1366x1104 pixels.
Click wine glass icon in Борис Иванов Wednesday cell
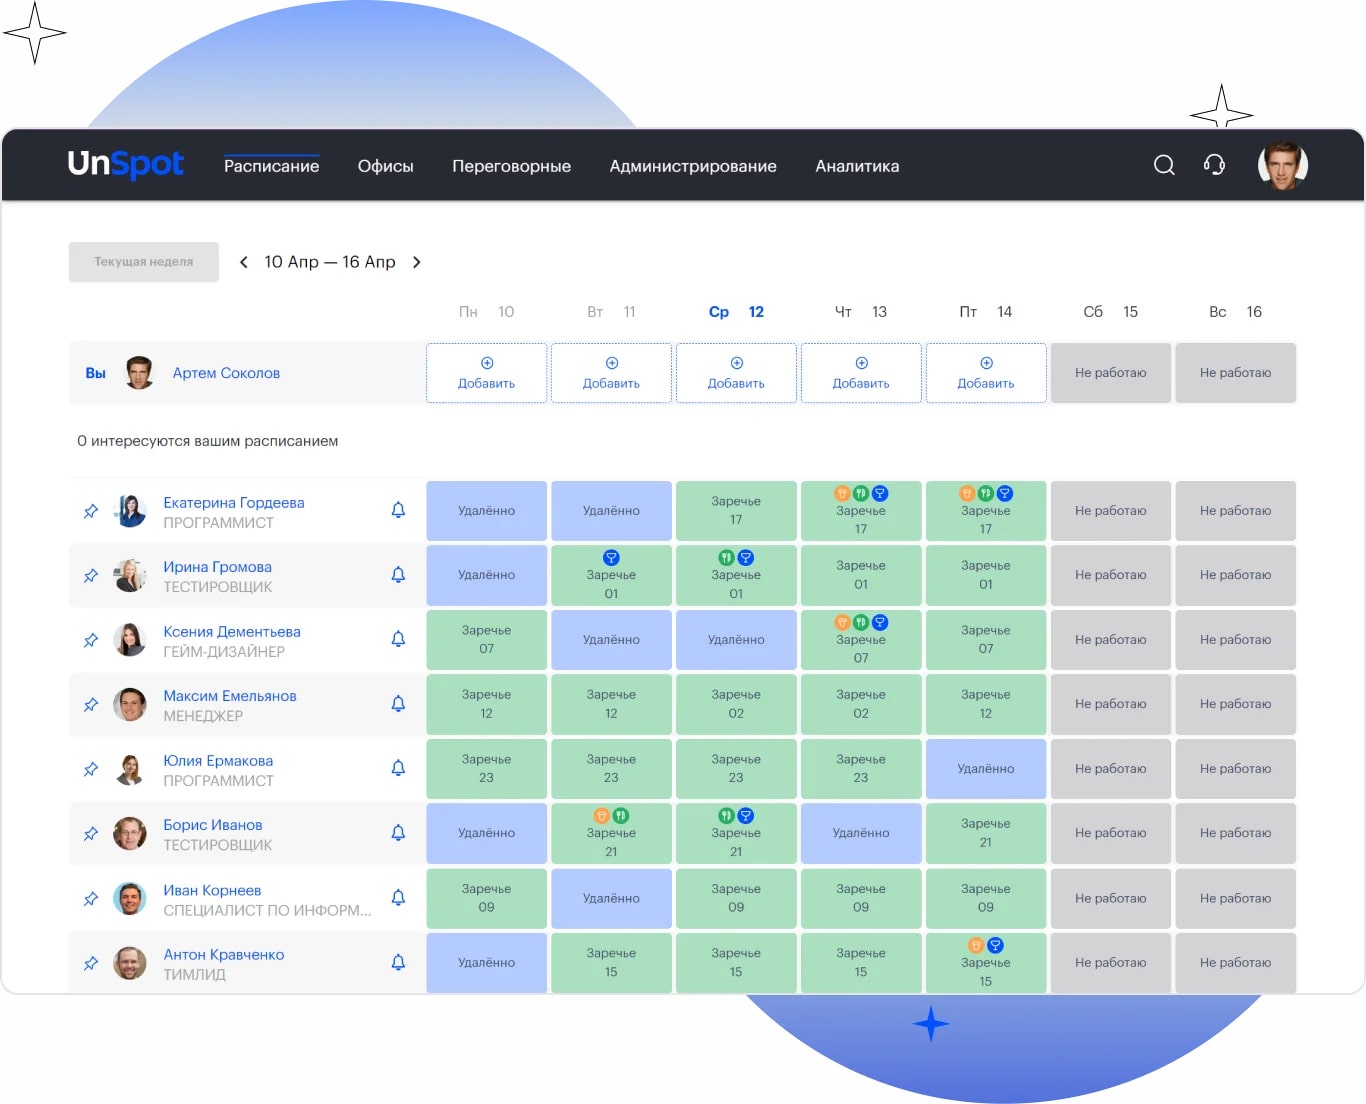[x=745, y=816]
